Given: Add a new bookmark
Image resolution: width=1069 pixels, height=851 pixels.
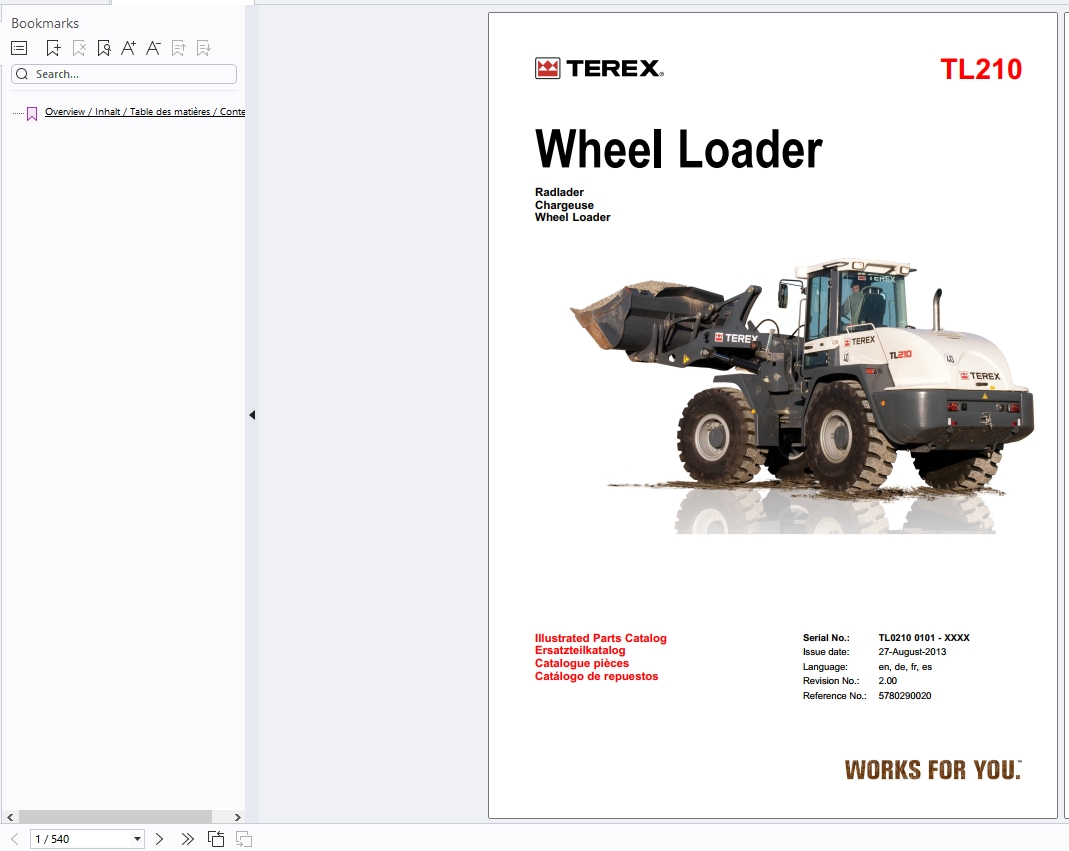Looking at the screenshot, I should pyautogui.click(x=53, y=48).
